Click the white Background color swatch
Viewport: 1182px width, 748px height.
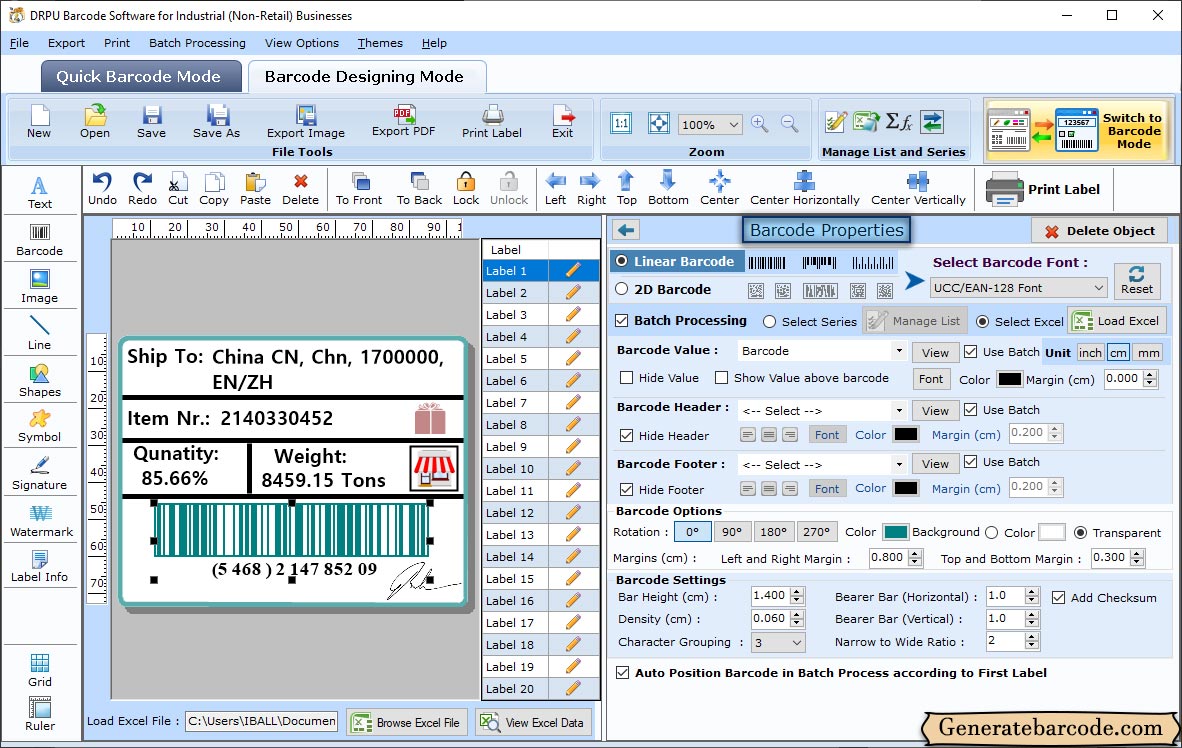coord(1052,532)
